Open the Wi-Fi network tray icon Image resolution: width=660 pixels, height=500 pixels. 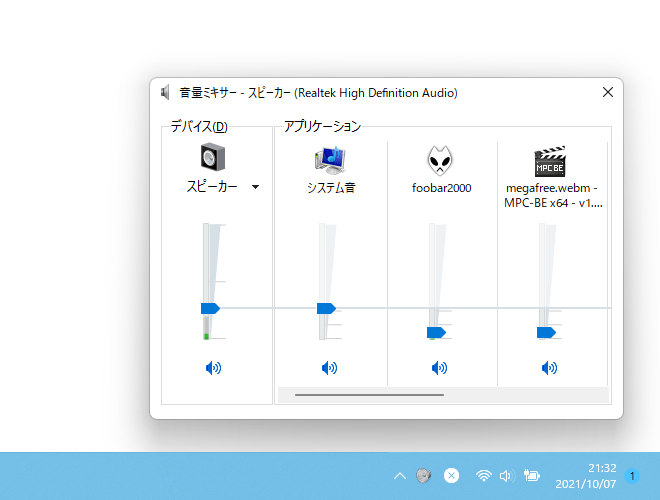484,476
